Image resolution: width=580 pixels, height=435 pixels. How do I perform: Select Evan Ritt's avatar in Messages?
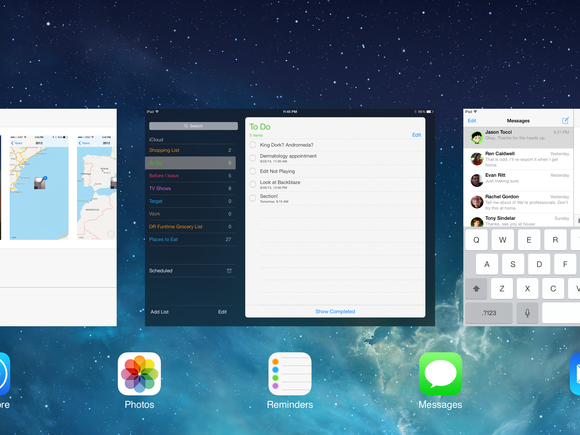click(x=477, y=181)
